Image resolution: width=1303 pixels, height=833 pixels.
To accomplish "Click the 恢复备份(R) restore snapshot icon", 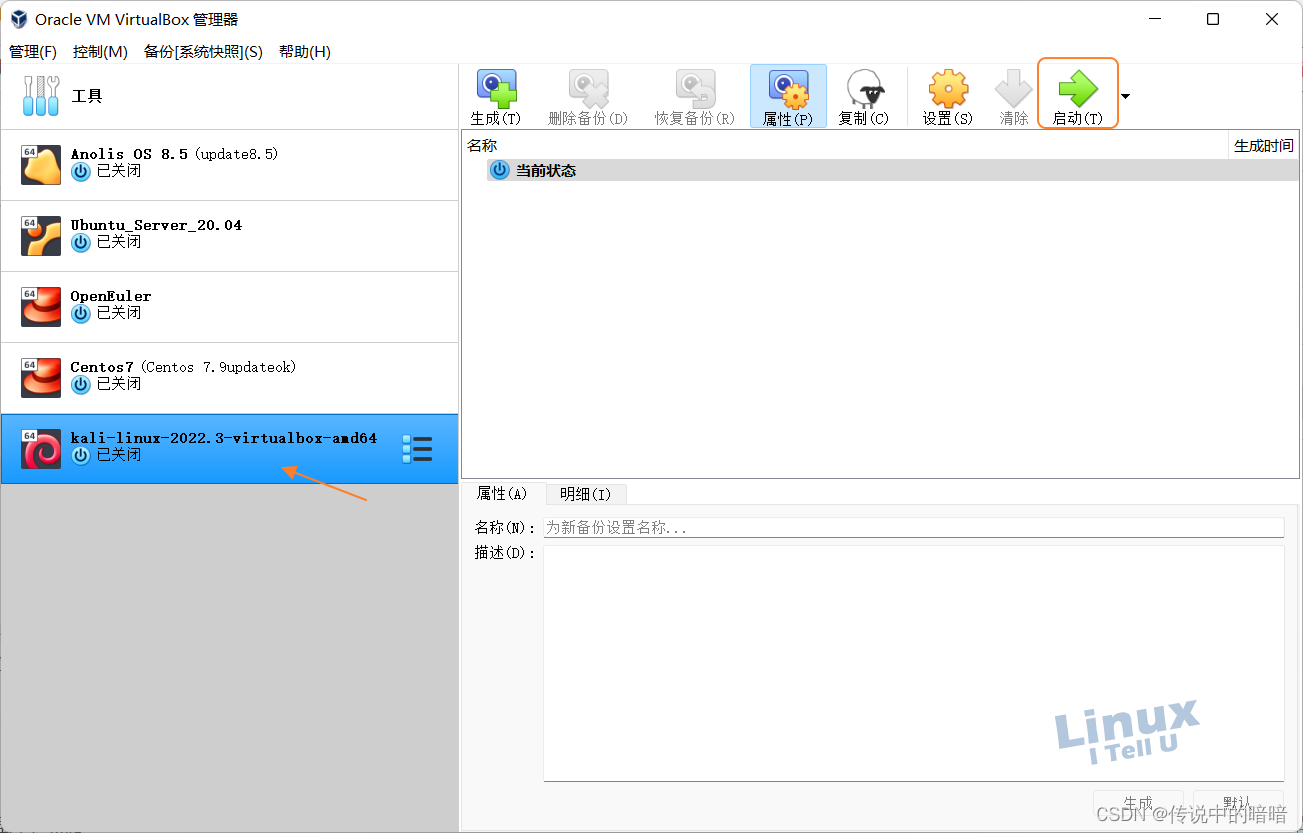I will click(695, 88).
